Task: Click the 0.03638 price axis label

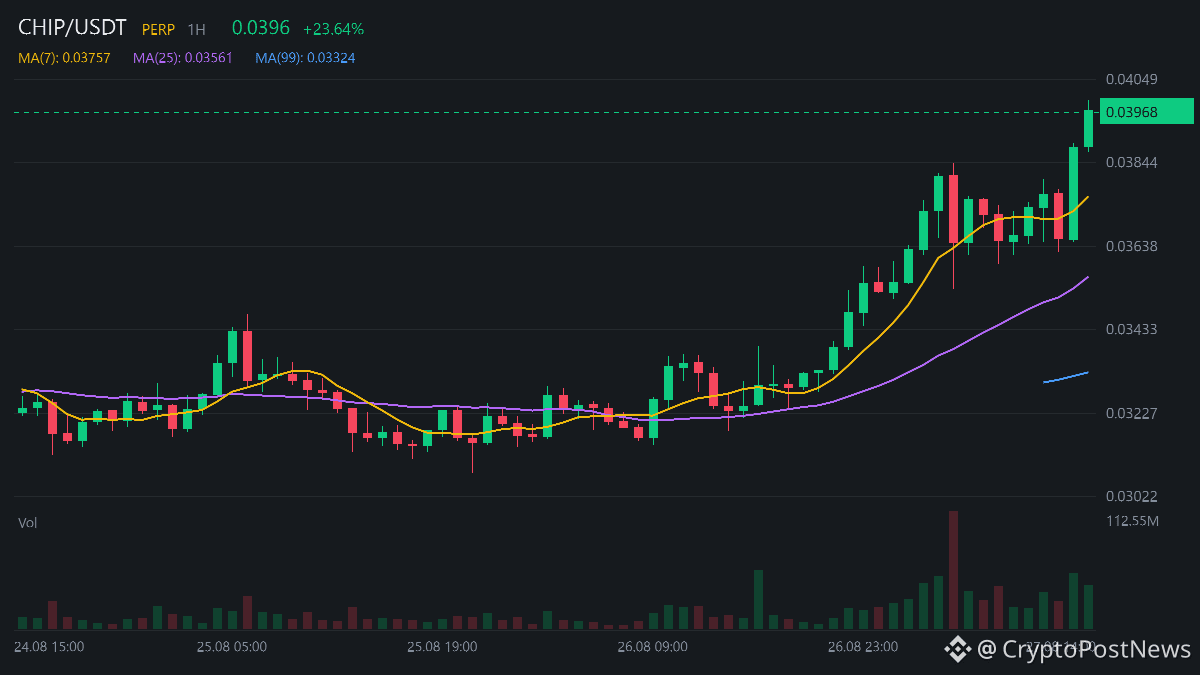Action: (x=1131, y=246)
